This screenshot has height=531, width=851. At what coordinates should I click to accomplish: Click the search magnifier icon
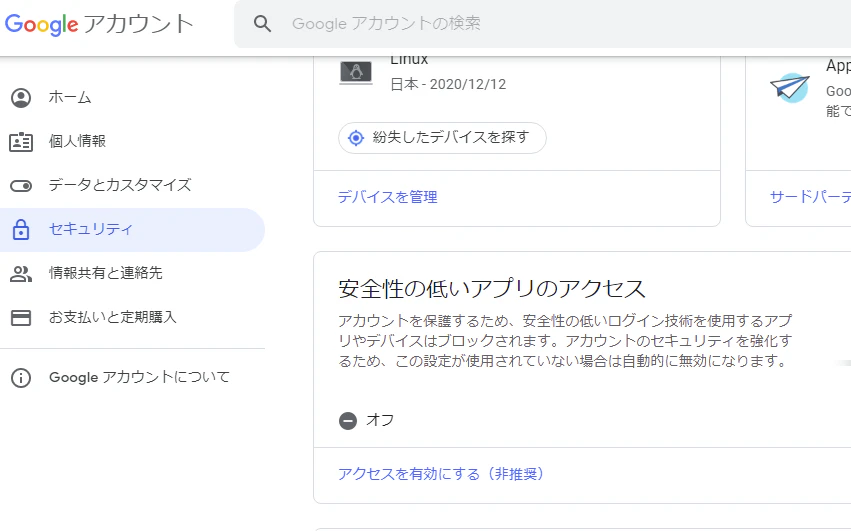(x=262, y=23)
